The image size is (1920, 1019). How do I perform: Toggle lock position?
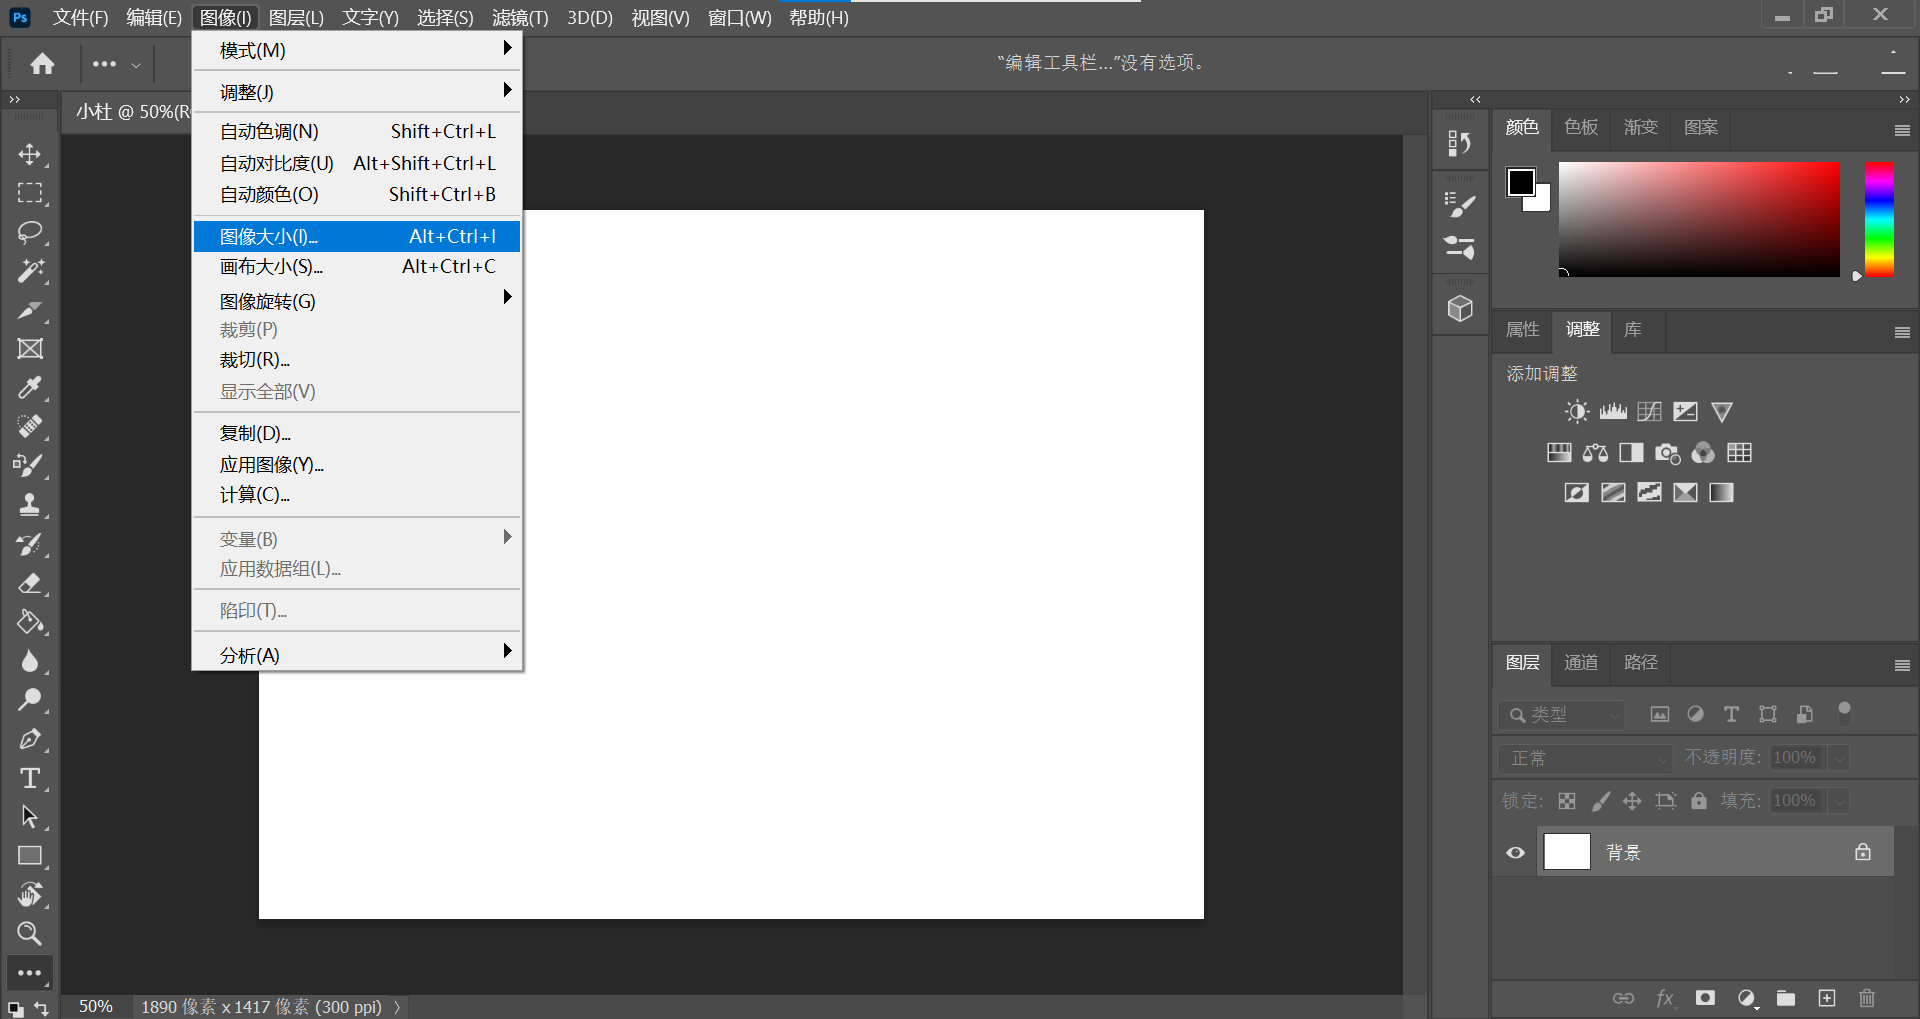1632,801
